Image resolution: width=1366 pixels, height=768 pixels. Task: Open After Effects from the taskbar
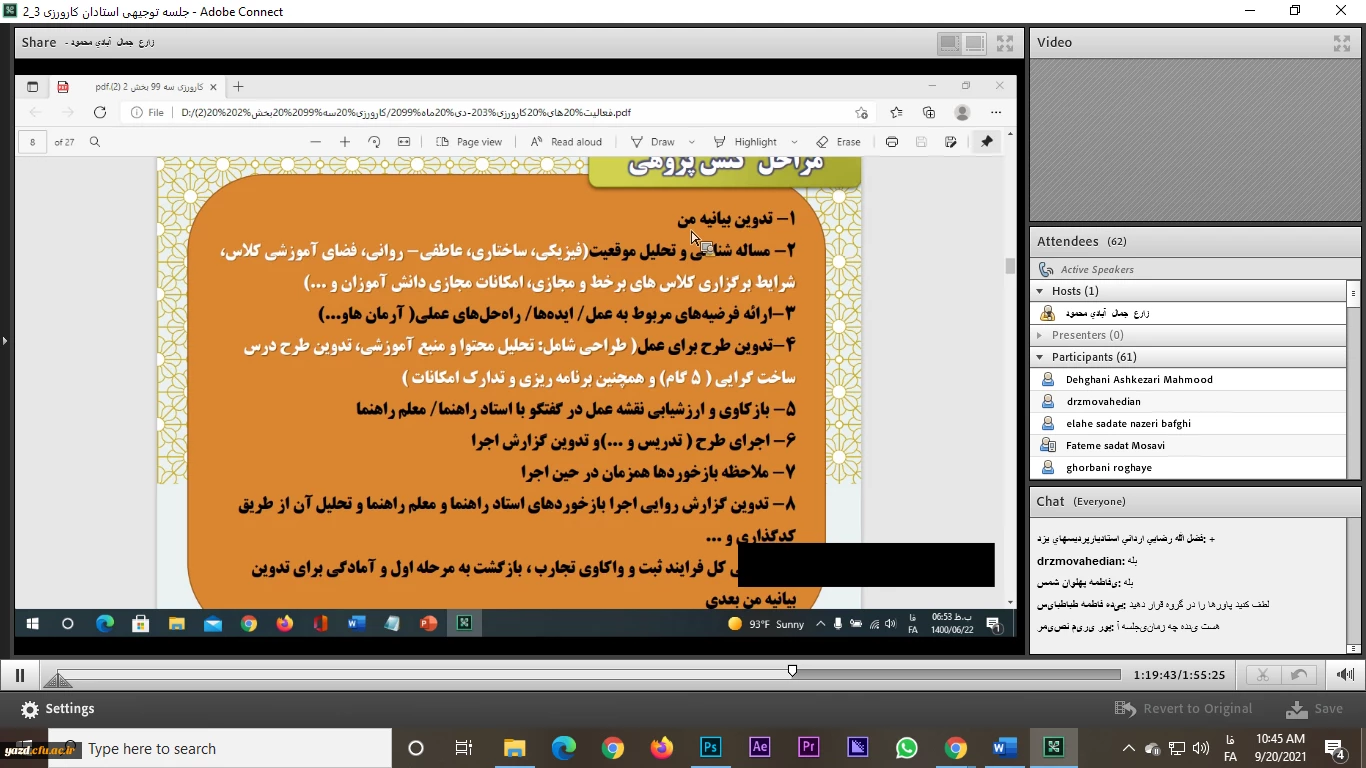[760, 747]
